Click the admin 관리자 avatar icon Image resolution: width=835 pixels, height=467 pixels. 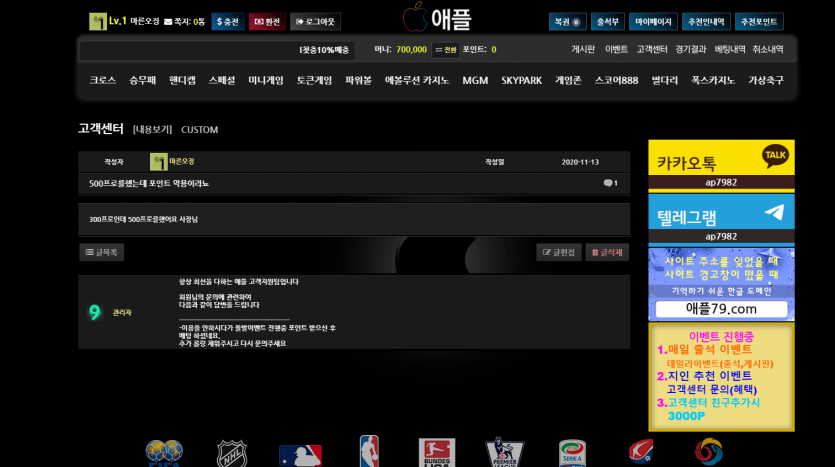[95, 312]
